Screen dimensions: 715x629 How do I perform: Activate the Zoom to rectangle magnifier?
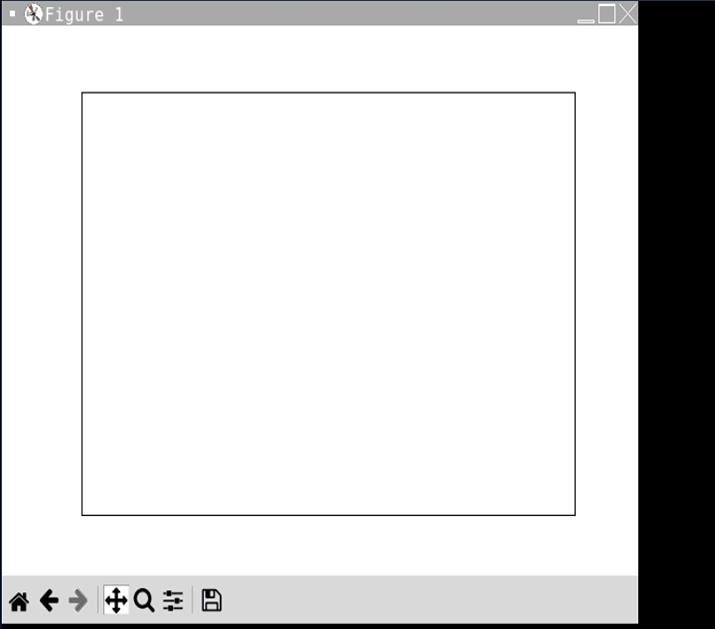[x=144, y=600]
